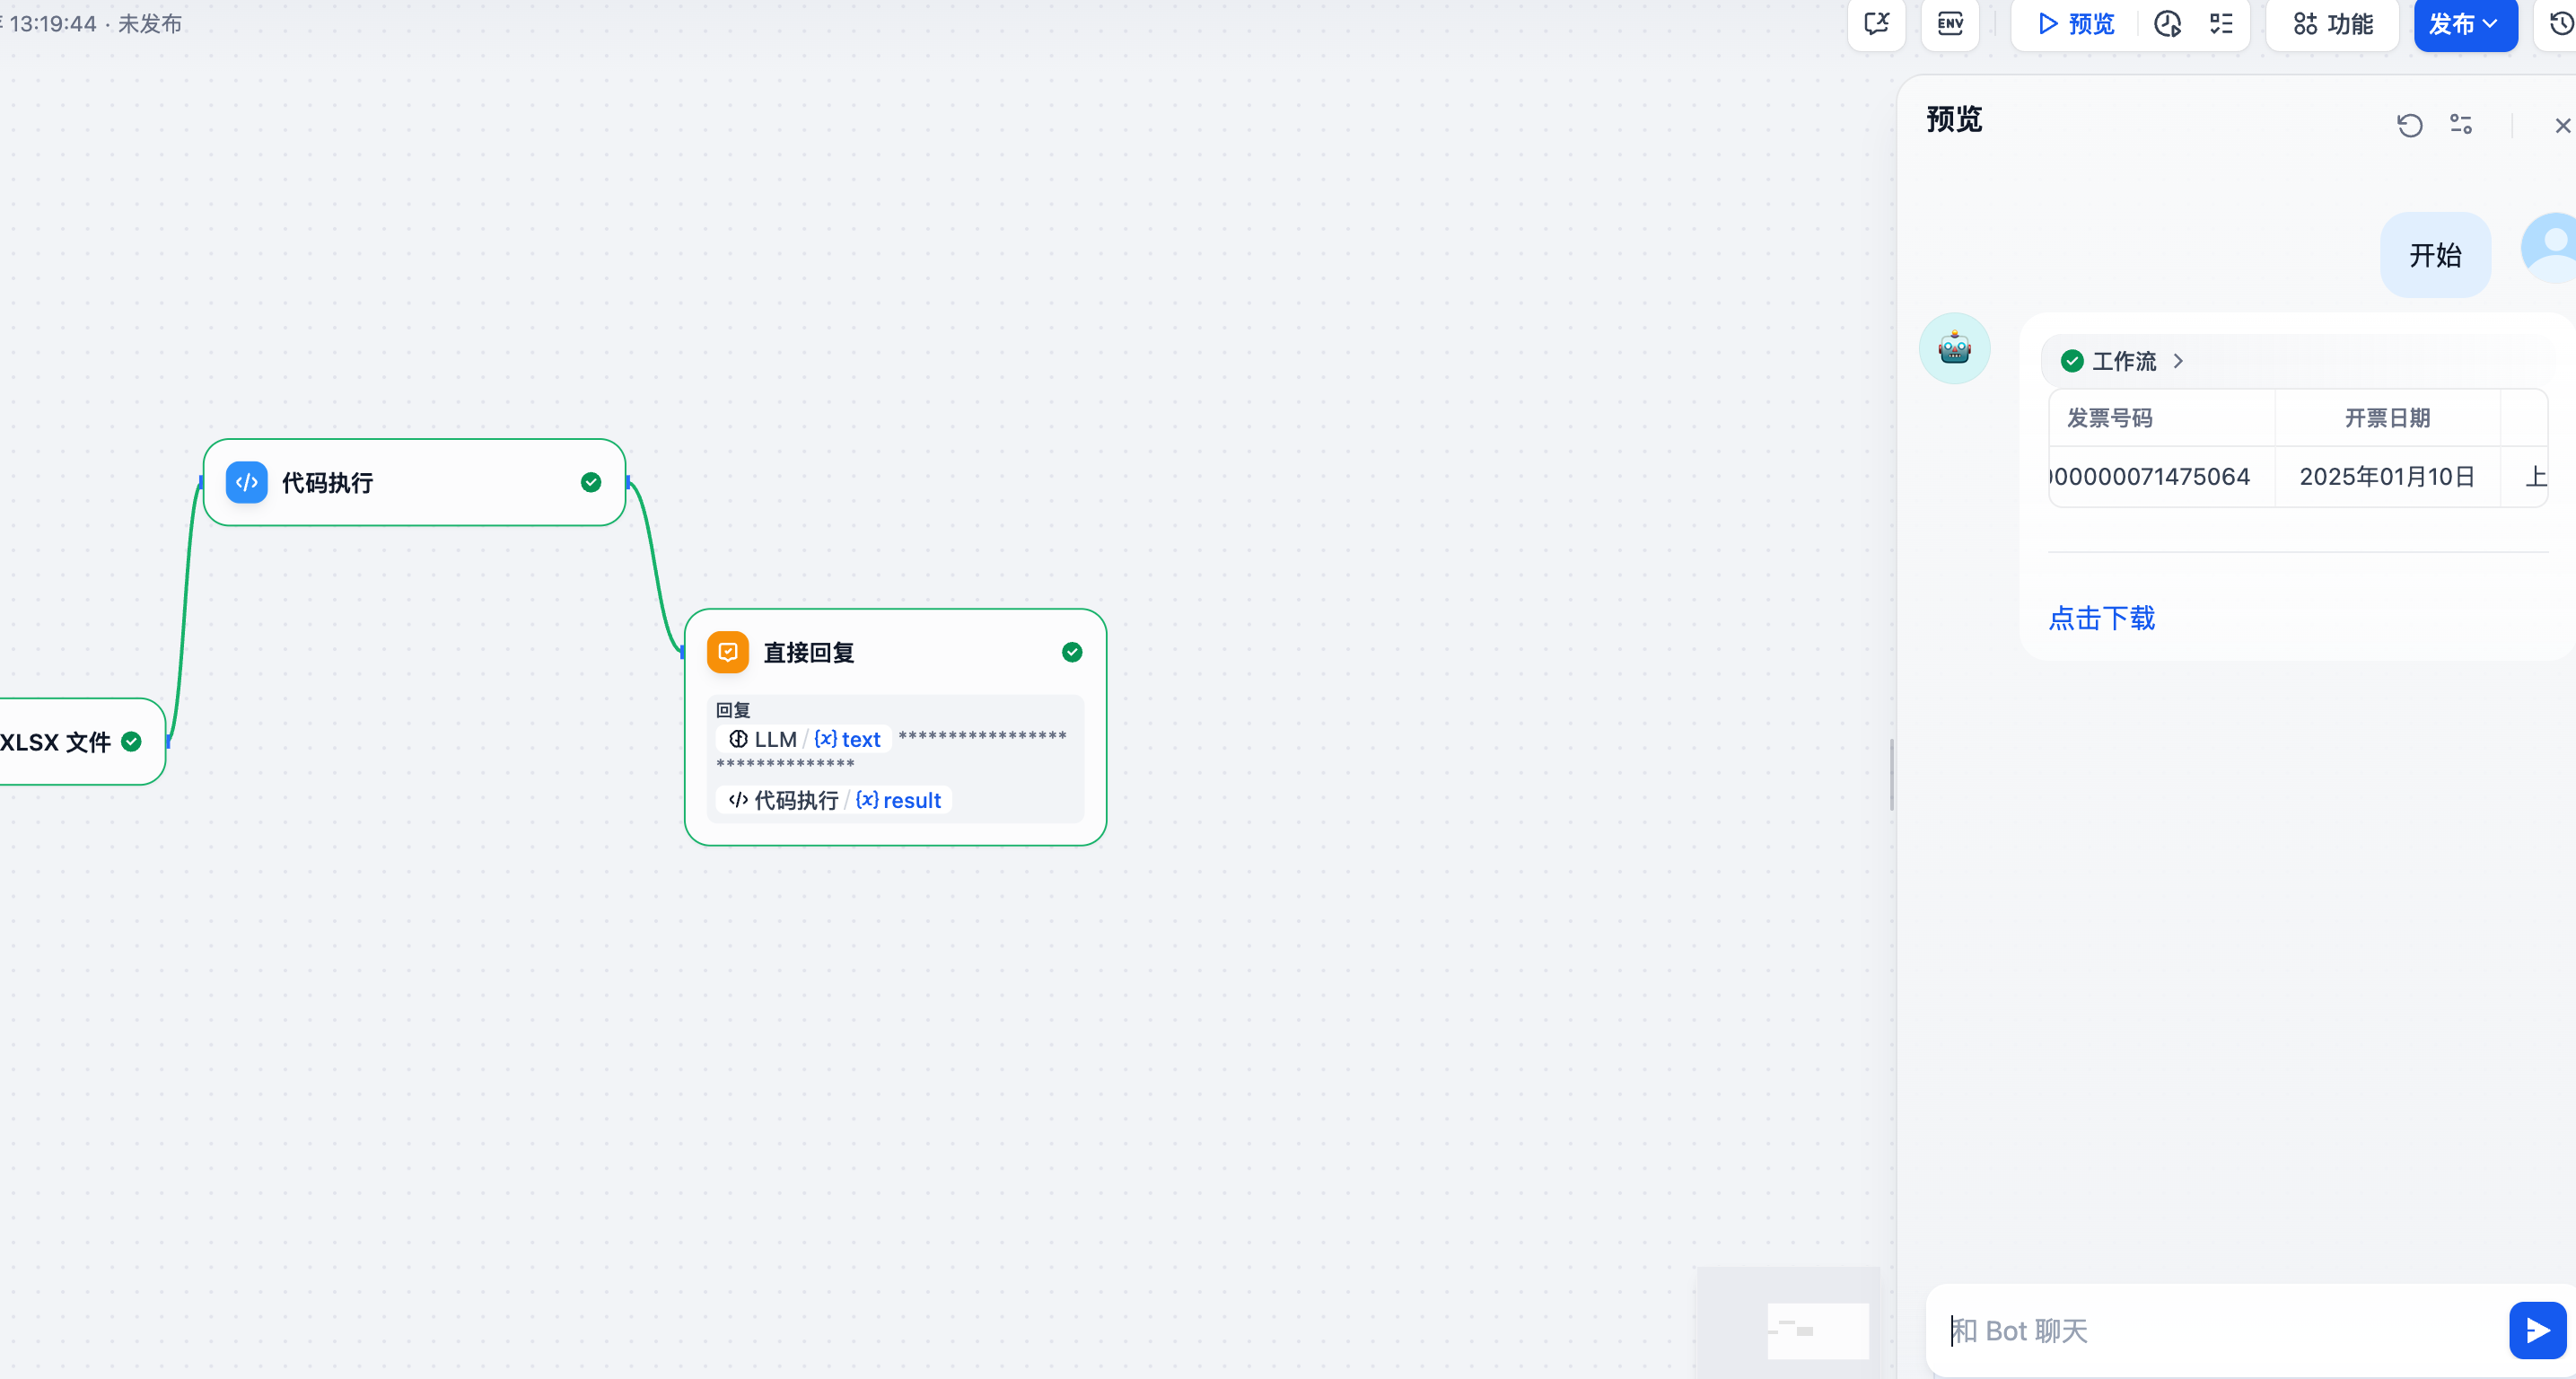Click the version history icon
The height and width of the screenshot is (1379, 2576).
pyautogui.click(x=2560, y=24)
